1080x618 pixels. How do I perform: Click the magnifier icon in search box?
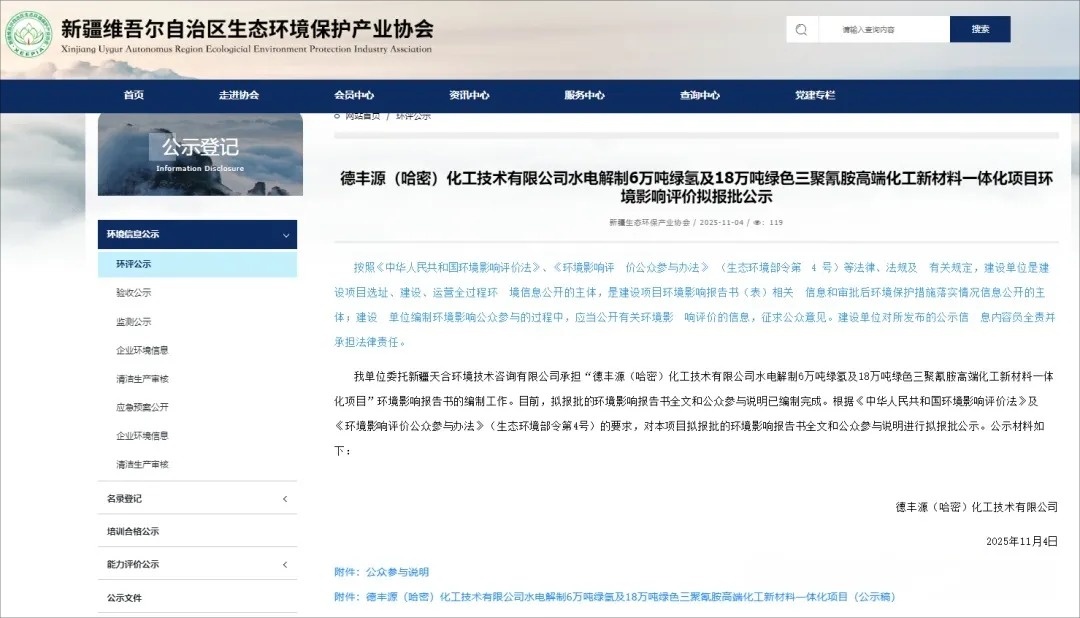(x=801, y=29)
